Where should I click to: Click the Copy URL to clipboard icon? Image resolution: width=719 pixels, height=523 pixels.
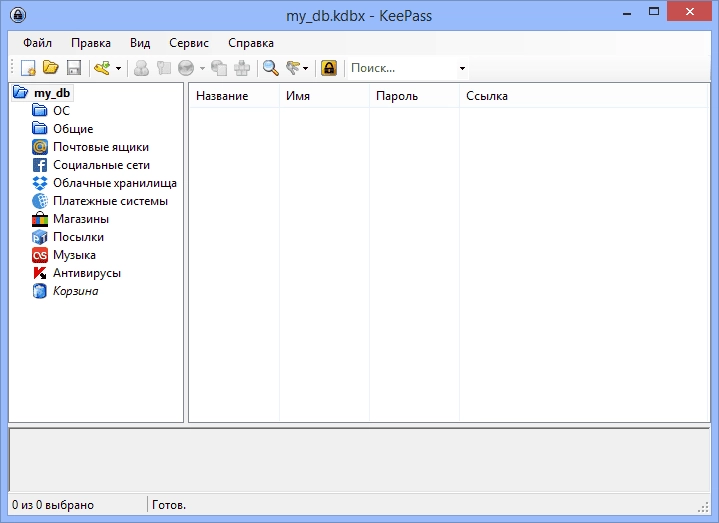pyautogui.click(x=219, y=68)
